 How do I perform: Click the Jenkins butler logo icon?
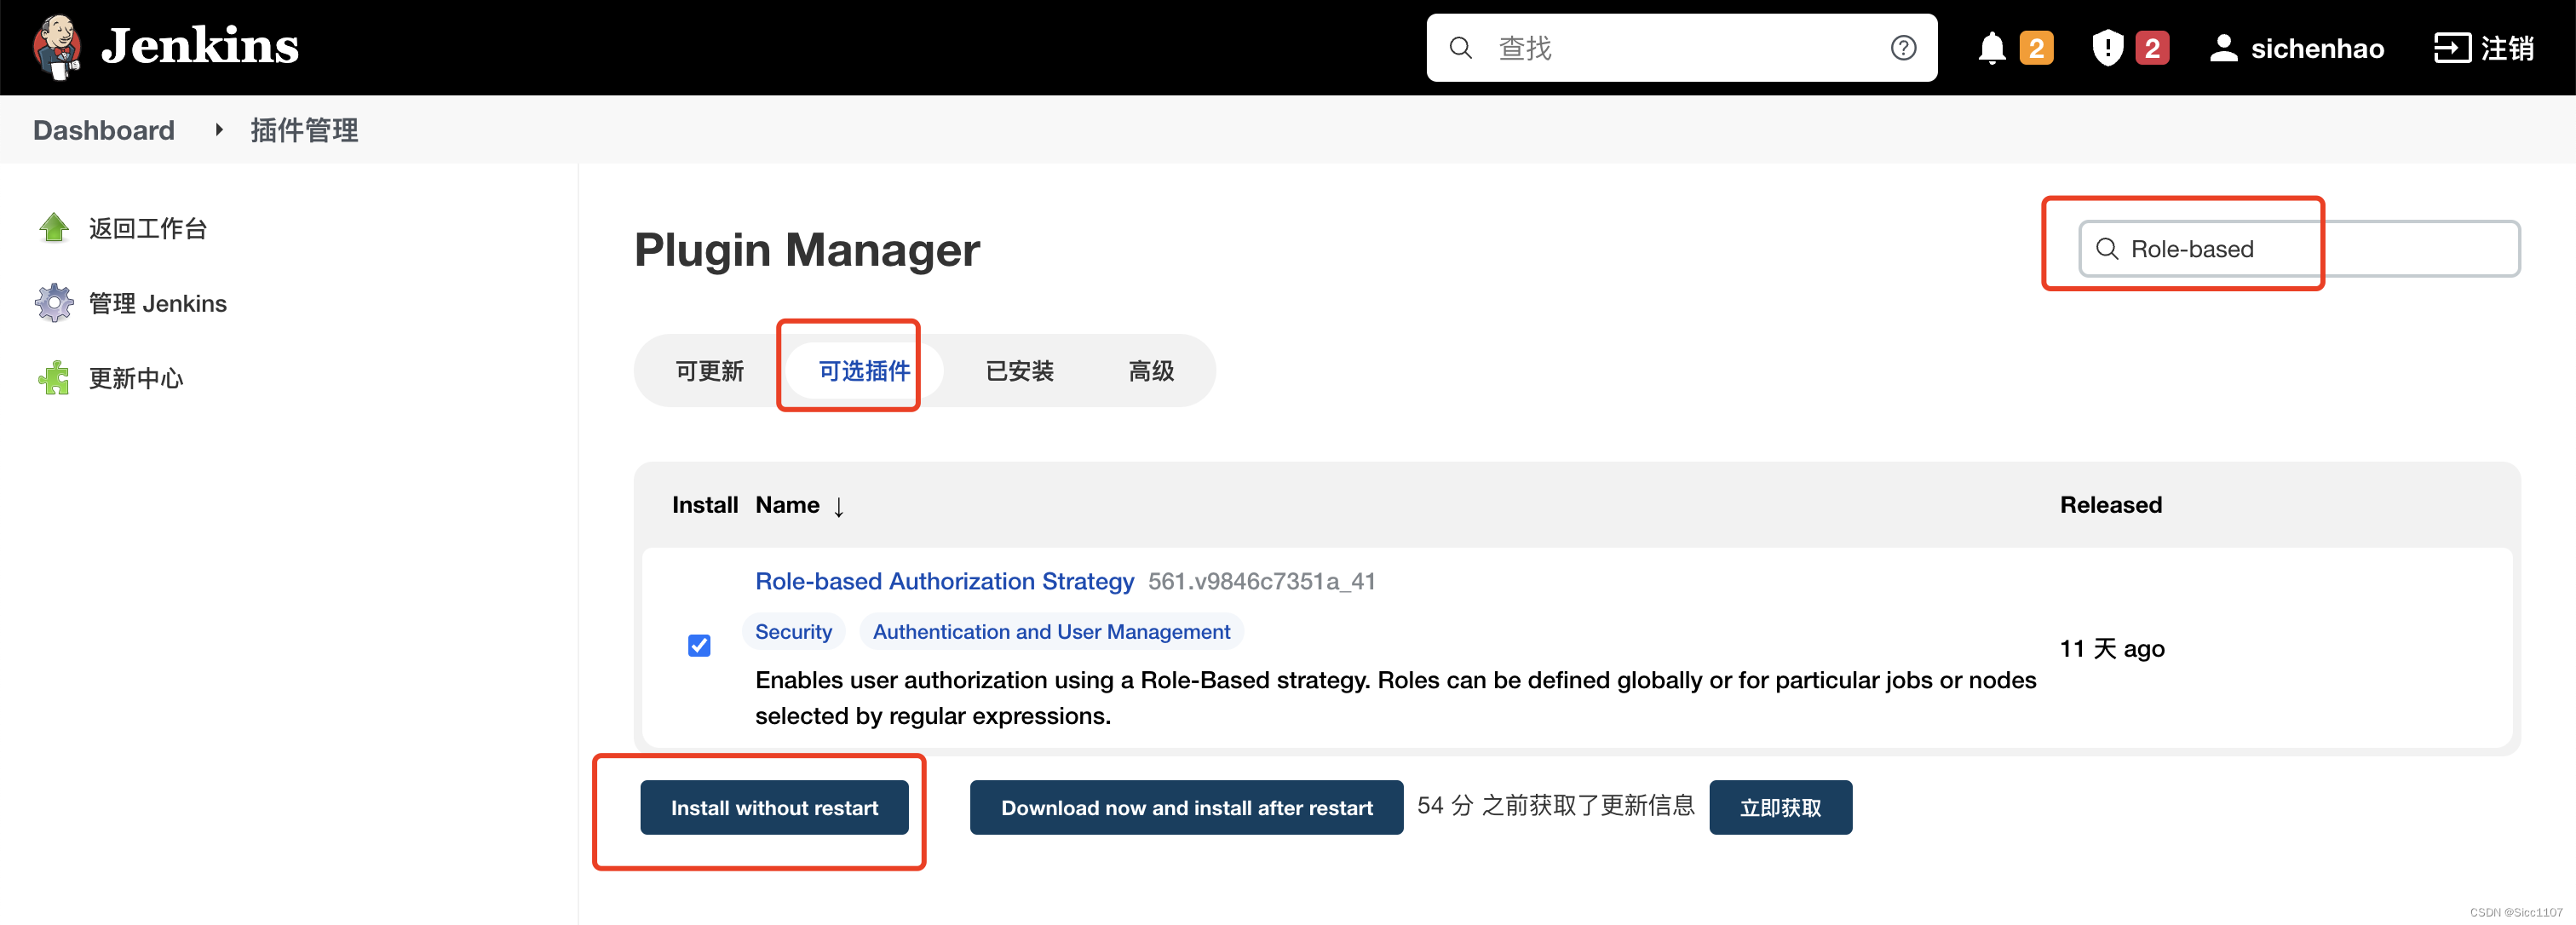coord(57,46)
